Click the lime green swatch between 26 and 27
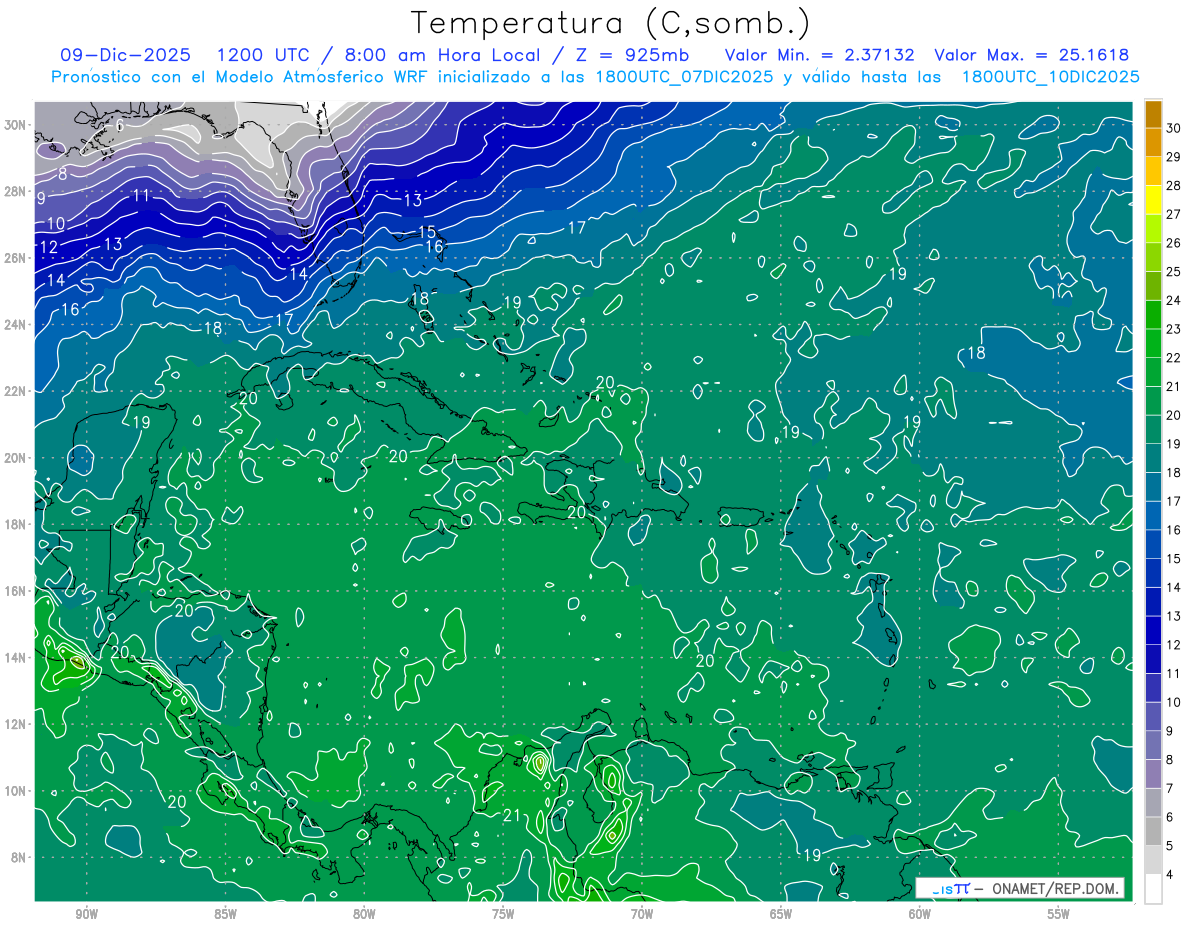 click(1153, 228)
